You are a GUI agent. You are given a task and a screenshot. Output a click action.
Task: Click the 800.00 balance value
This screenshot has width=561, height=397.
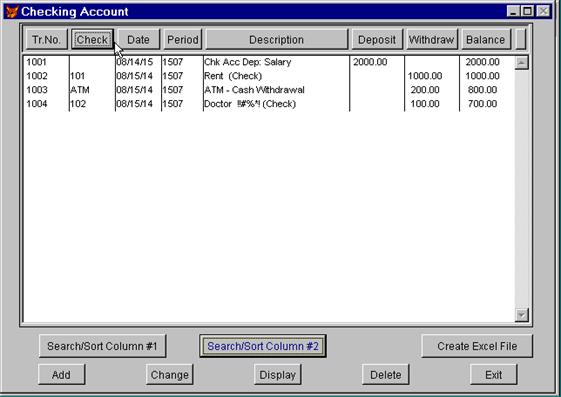coord(483,90)
